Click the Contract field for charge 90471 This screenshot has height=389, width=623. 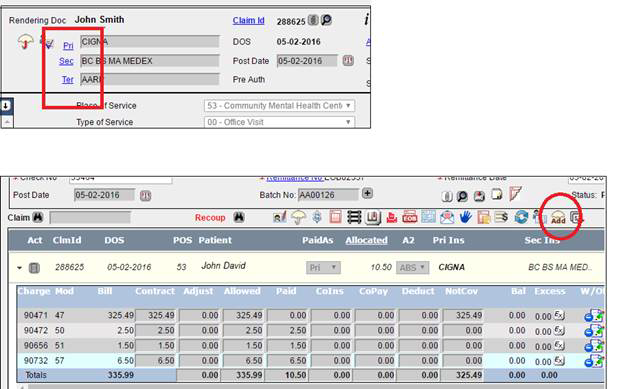[x=155, y=315]
